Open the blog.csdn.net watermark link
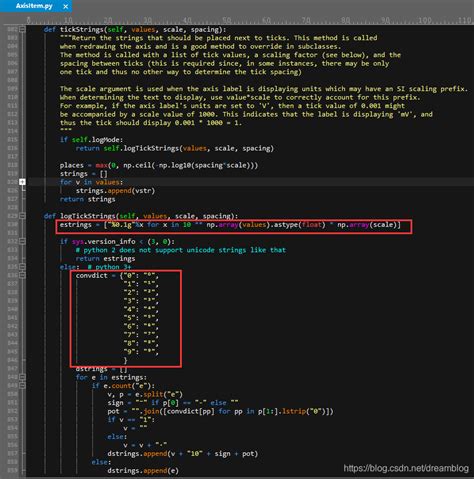The height and width of the screenshot is (479, 474). [406, 468]
